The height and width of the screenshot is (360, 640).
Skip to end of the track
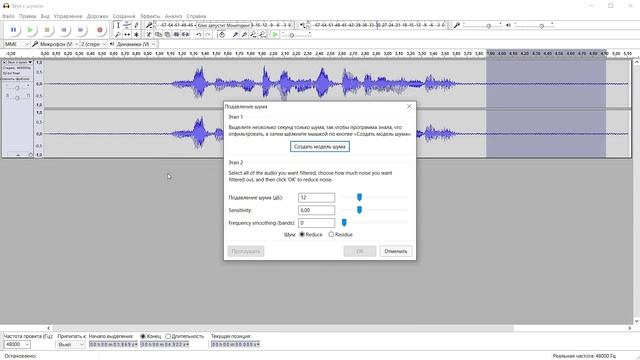(x=80, y=30)
